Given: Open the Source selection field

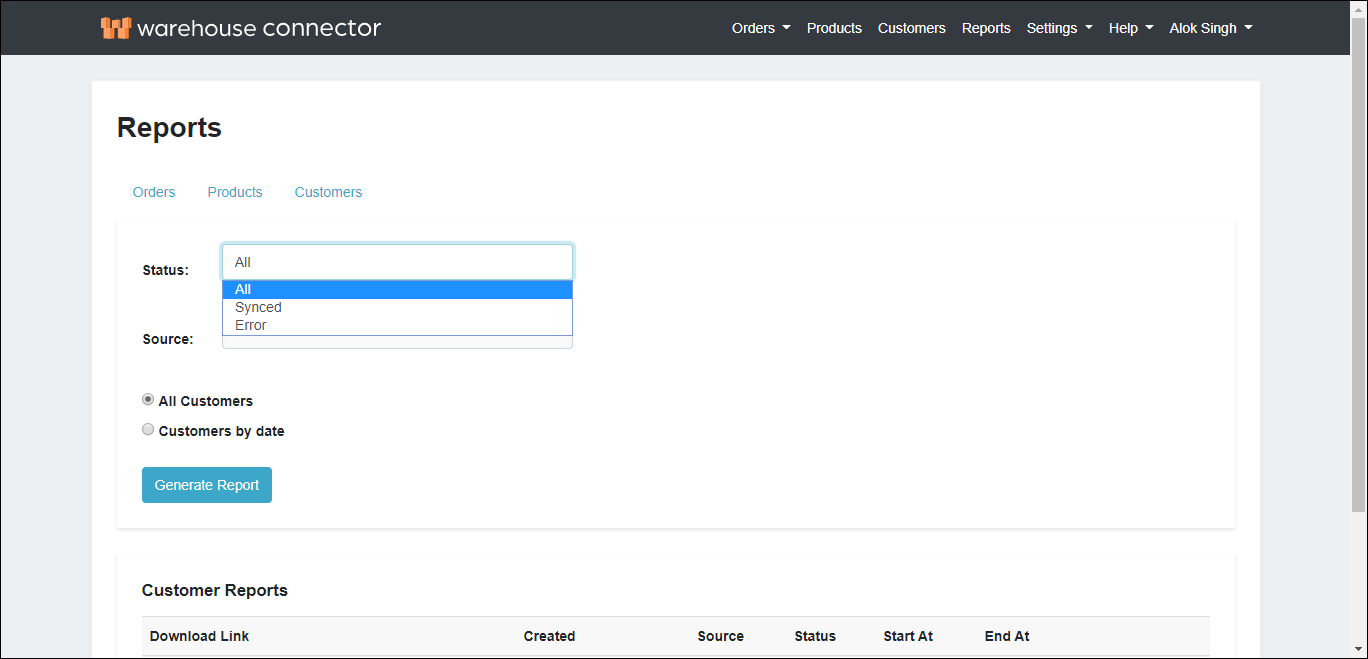Looking at the screenshot, I should click(x=397, y=340).
